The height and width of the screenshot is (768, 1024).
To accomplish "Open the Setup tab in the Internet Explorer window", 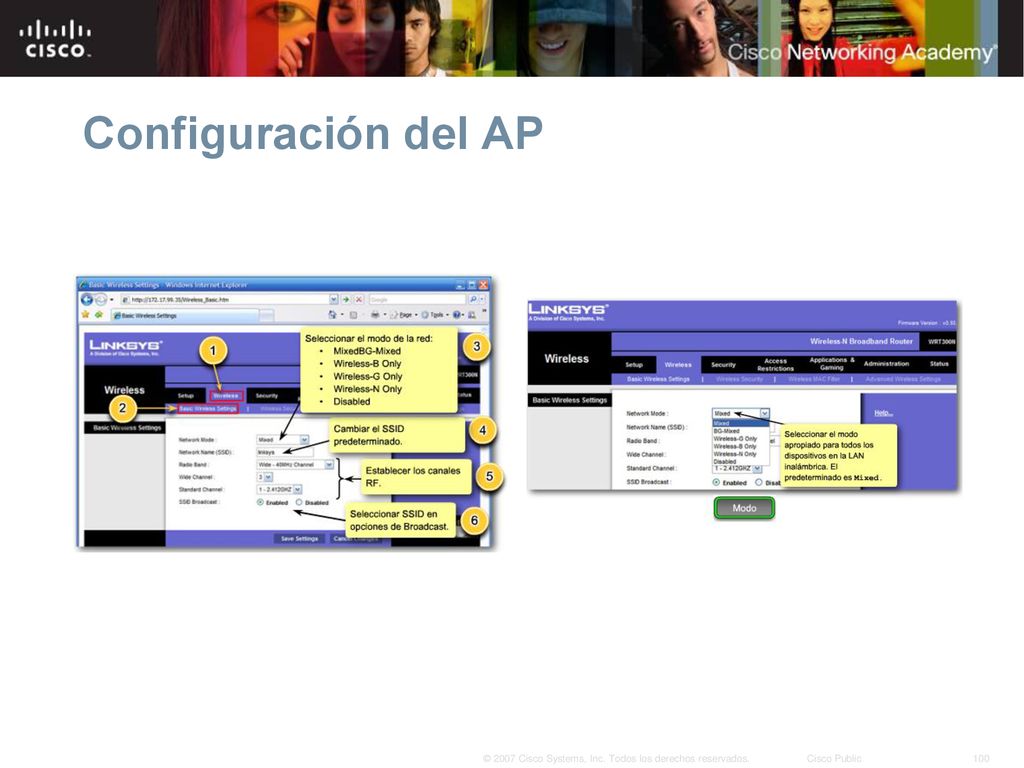I will pyautogui.click(x=186, y=396).
